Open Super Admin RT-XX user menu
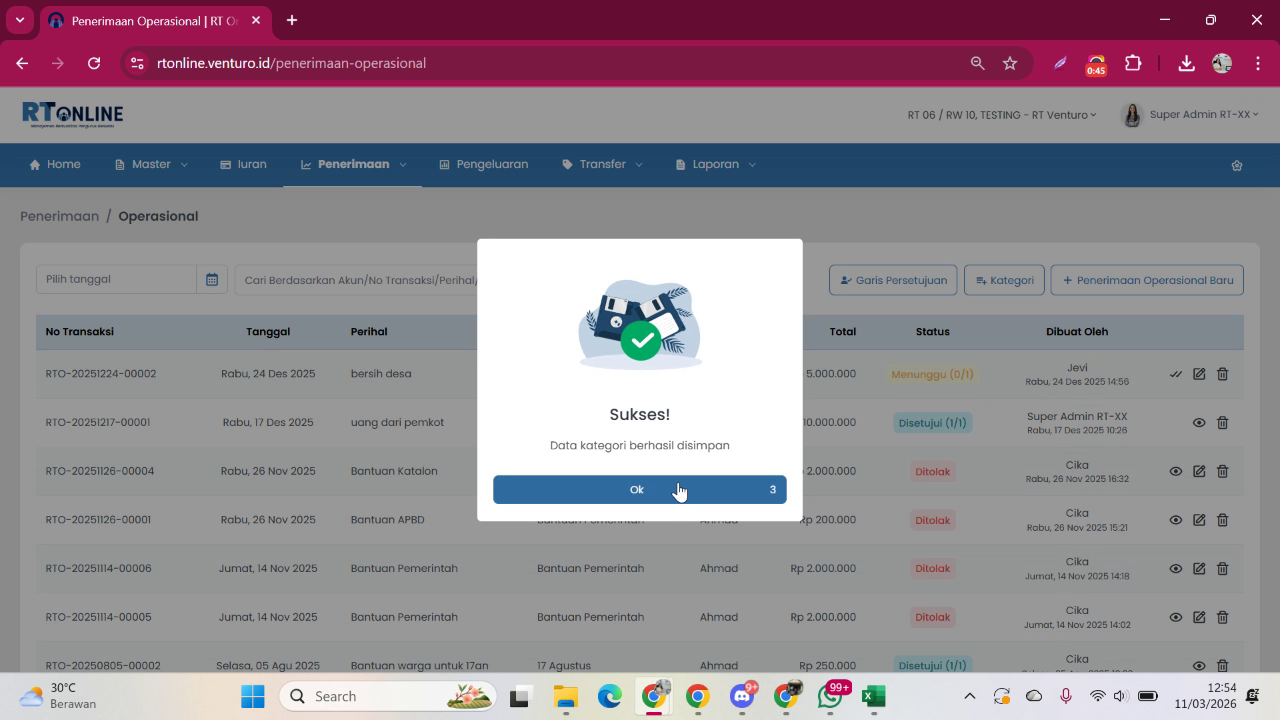This screenshot has width=1280, height=720. tap(1191, 115)
